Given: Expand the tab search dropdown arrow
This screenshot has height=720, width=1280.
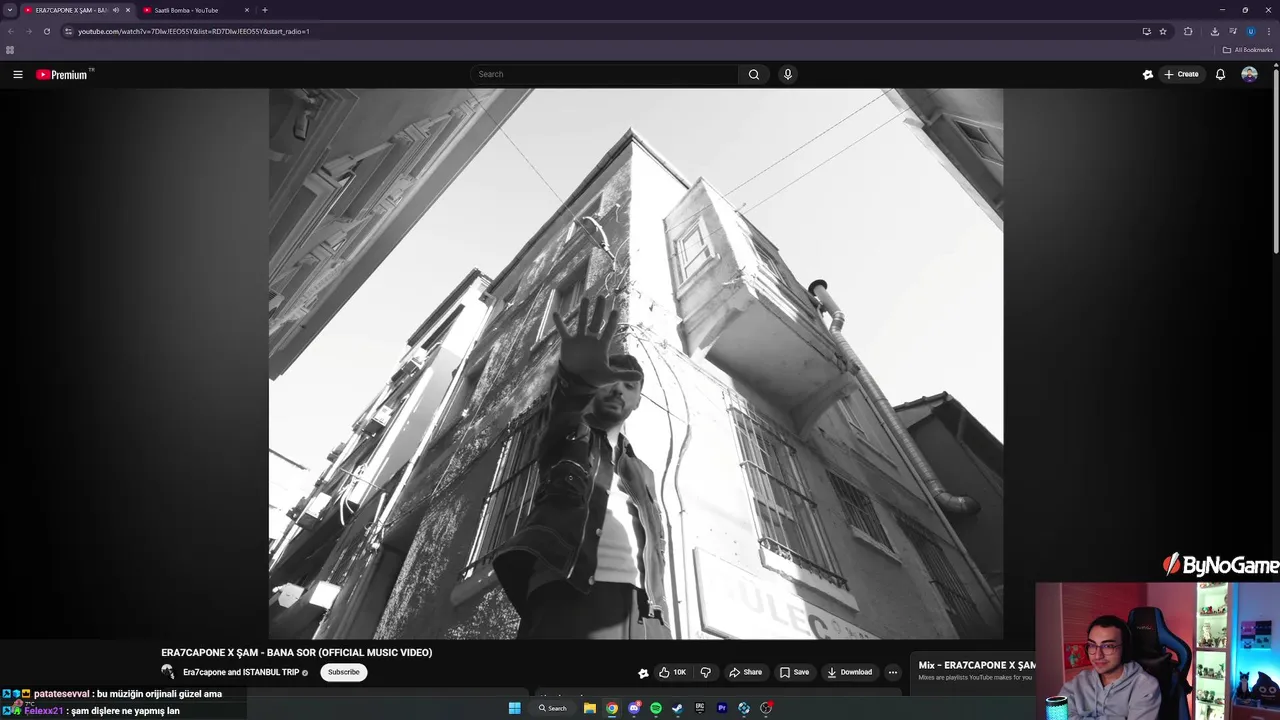Looking at the screenshot, I should 9,10.
